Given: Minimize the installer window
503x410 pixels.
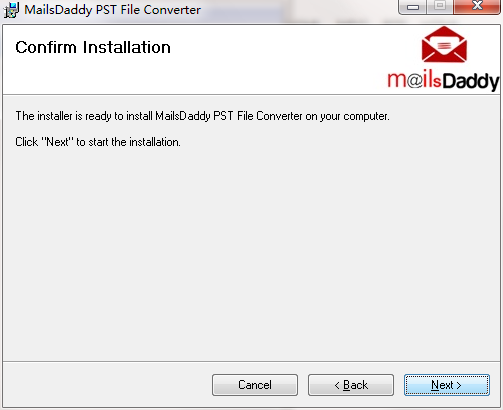Looking at the screenshot, I should click(x=413, y=7).
